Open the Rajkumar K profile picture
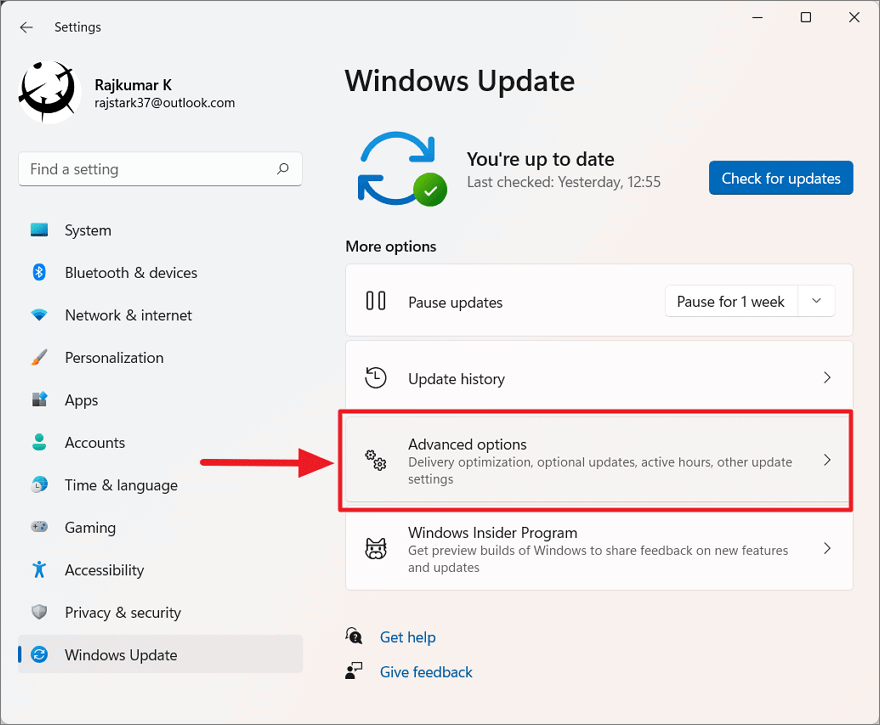 48,92
